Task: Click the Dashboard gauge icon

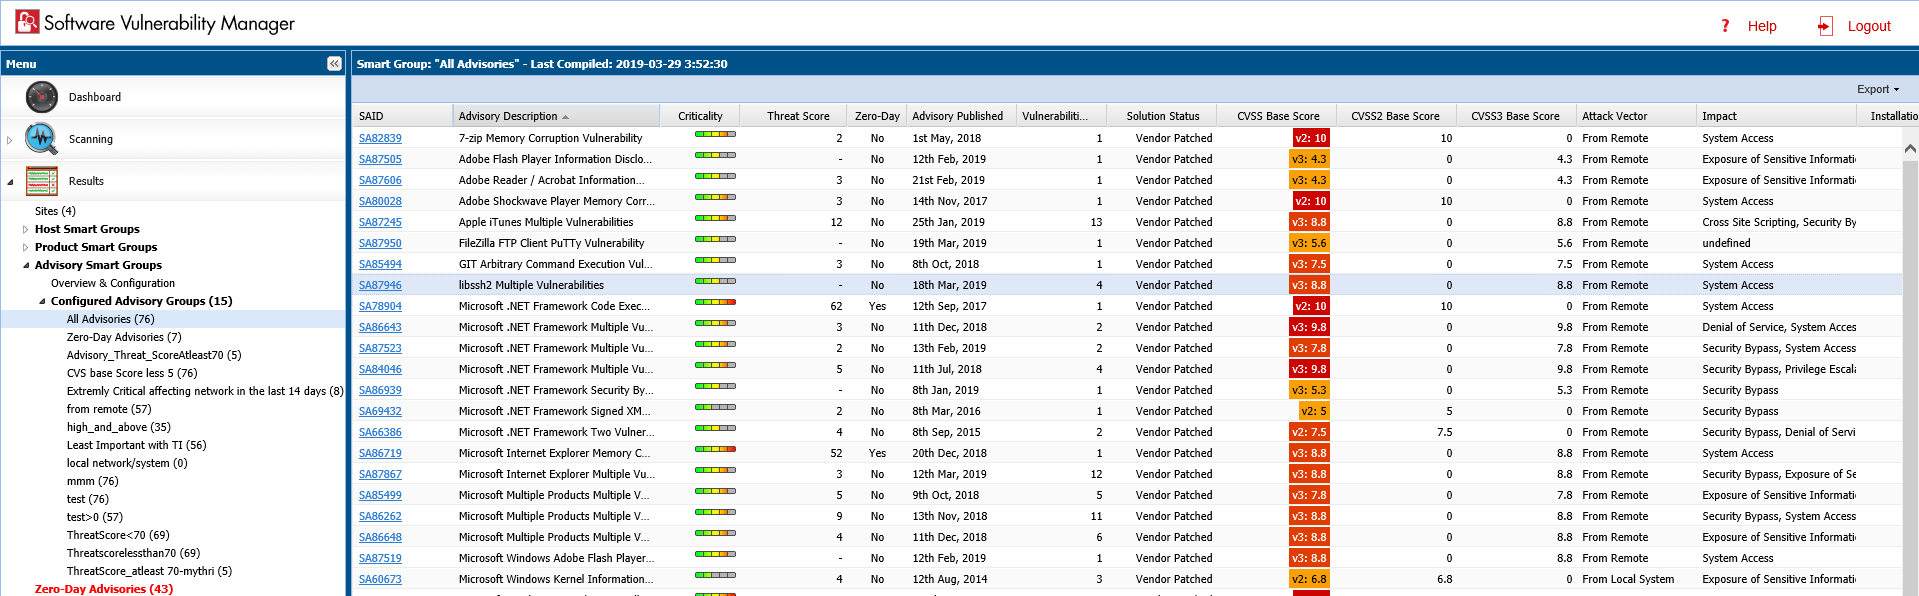Action: tap(41, 97)
